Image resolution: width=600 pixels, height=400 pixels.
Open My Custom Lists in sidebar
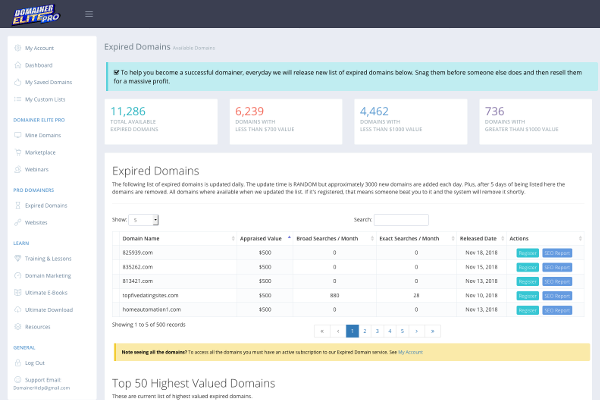[x=46, y=99]
